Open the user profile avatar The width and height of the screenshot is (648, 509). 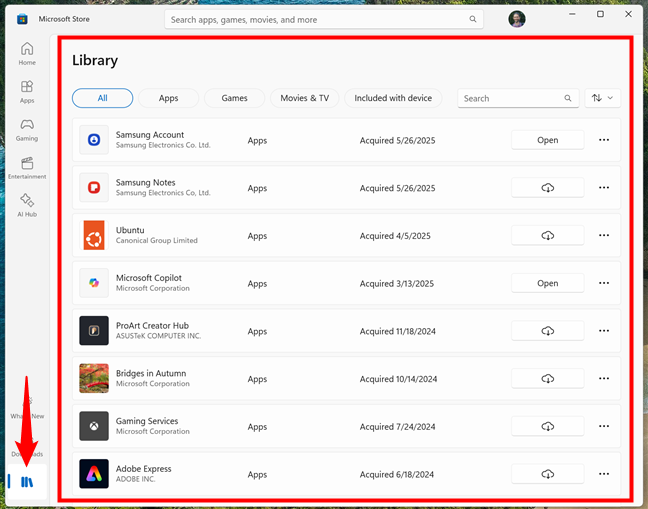pyautogui.click(x=517, y=19)
